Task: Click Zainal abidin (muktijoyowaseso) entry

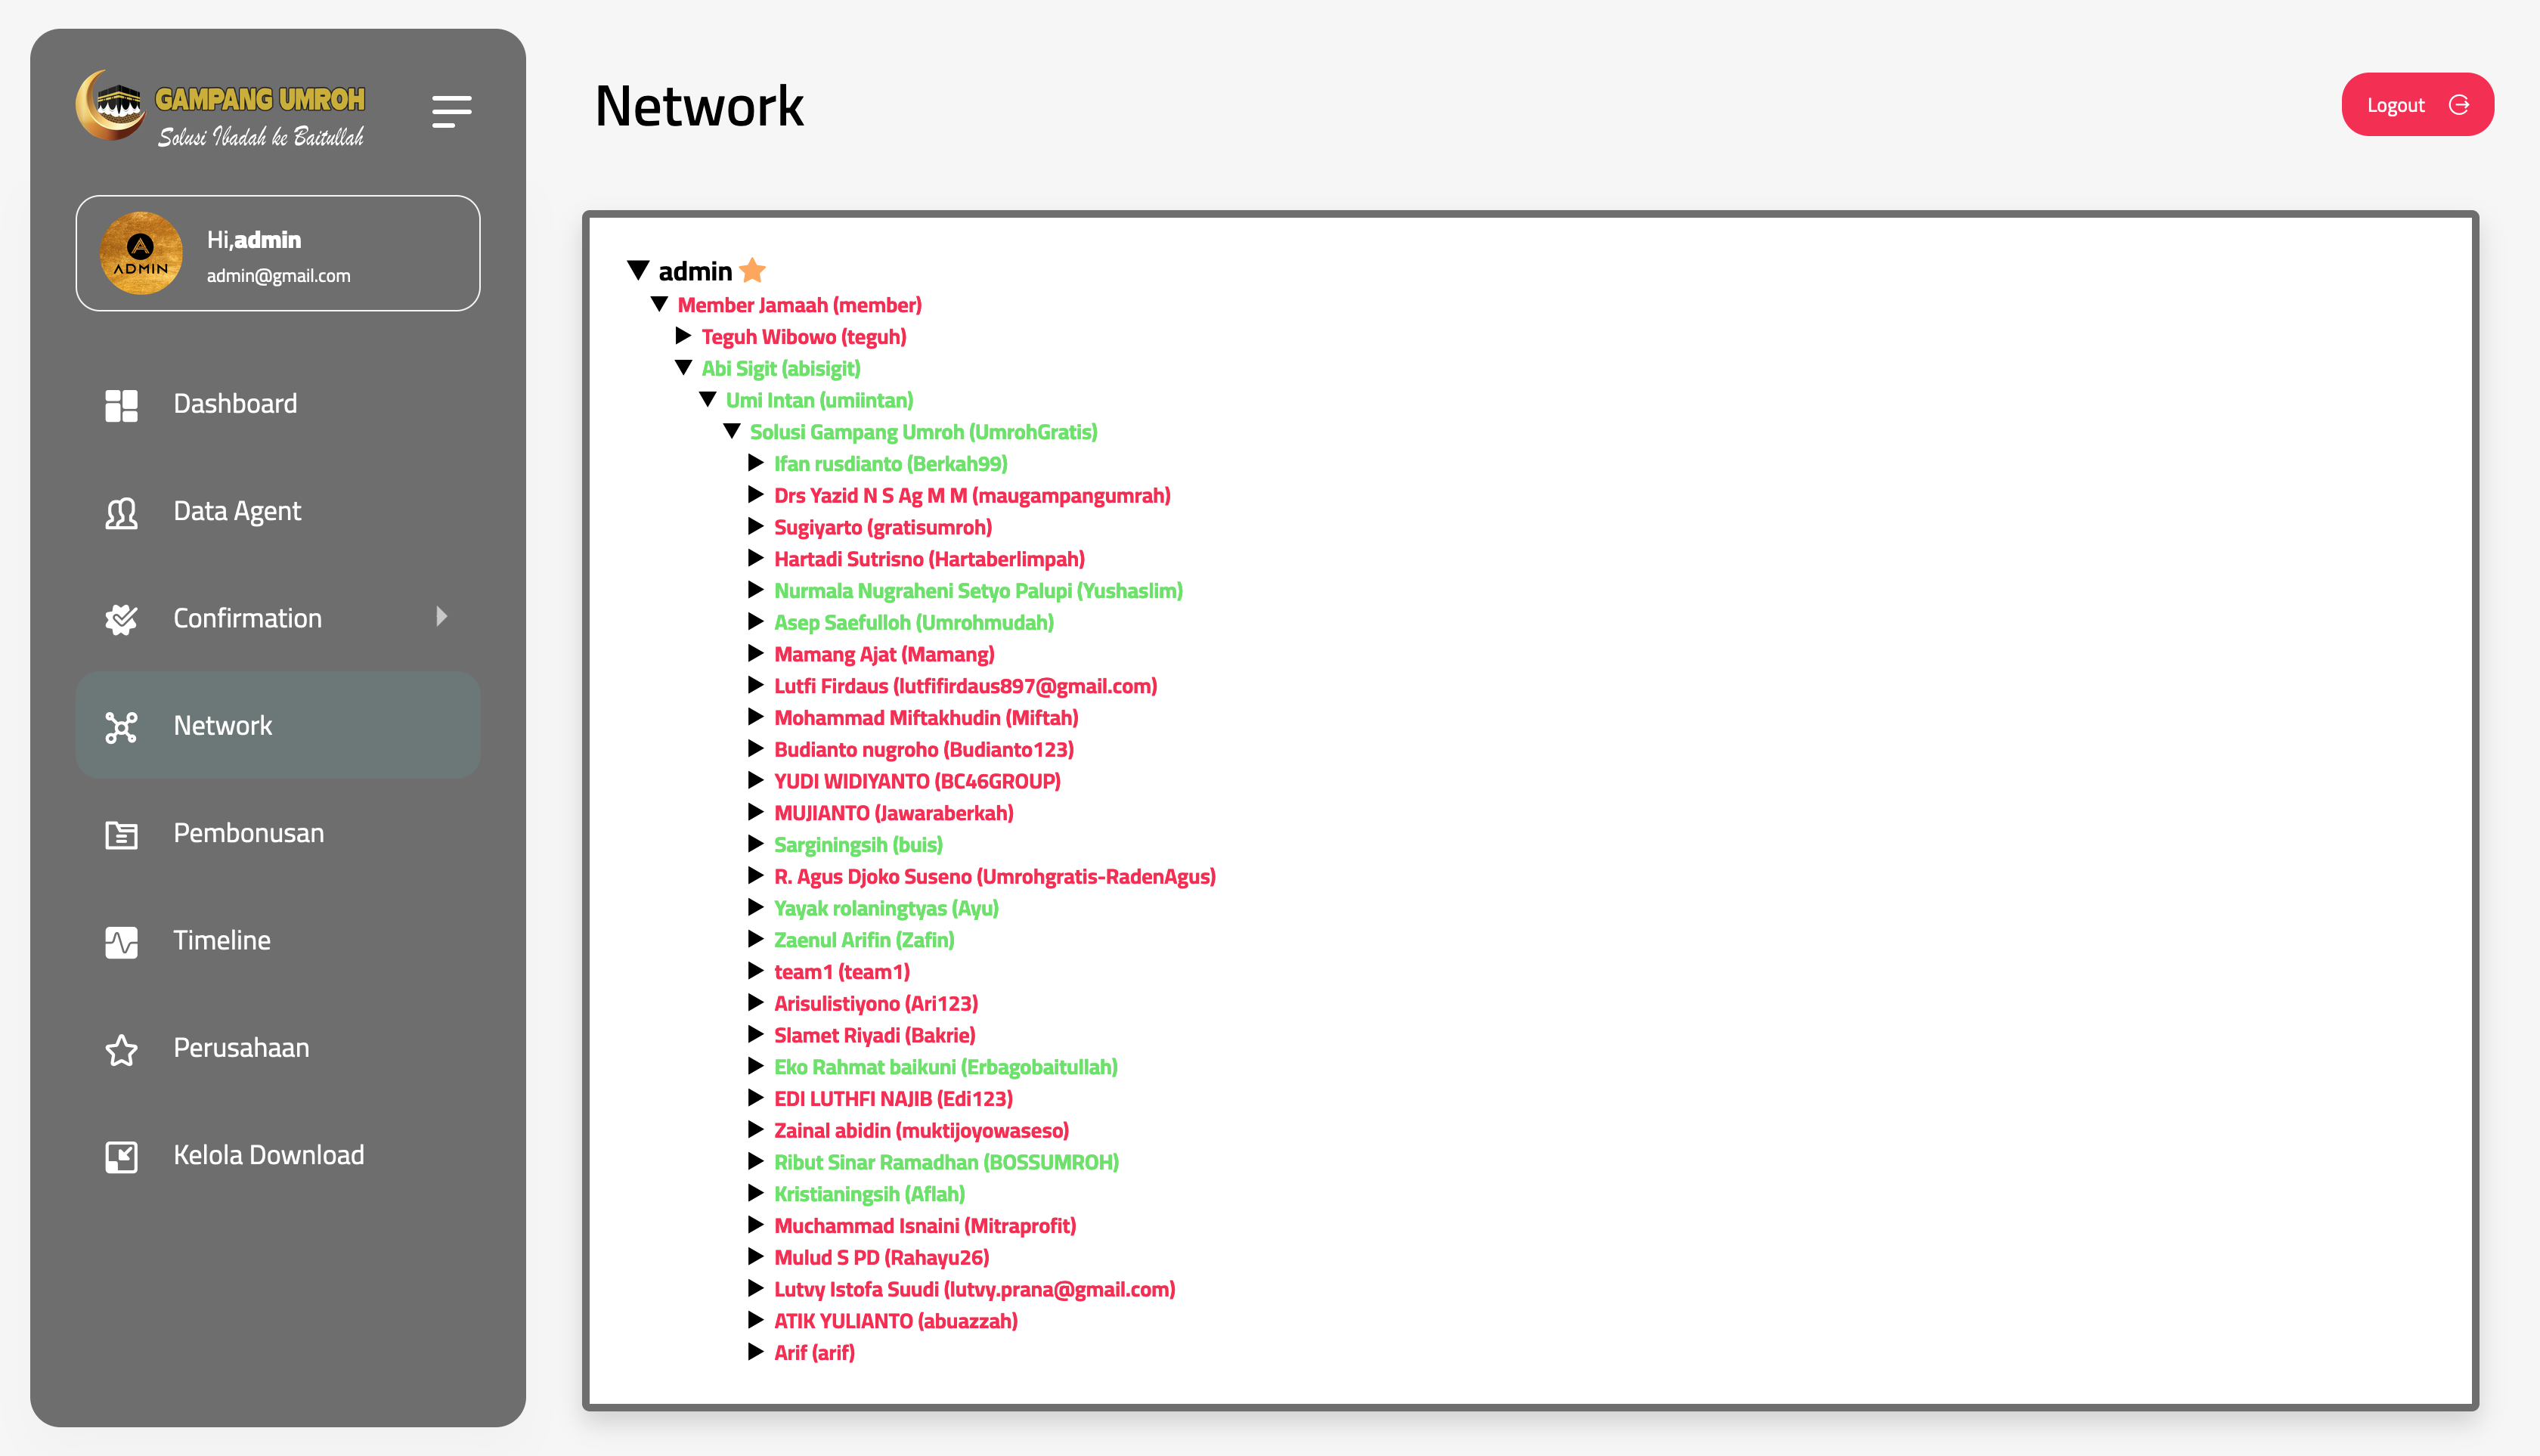Action: tap(921, 1131)
